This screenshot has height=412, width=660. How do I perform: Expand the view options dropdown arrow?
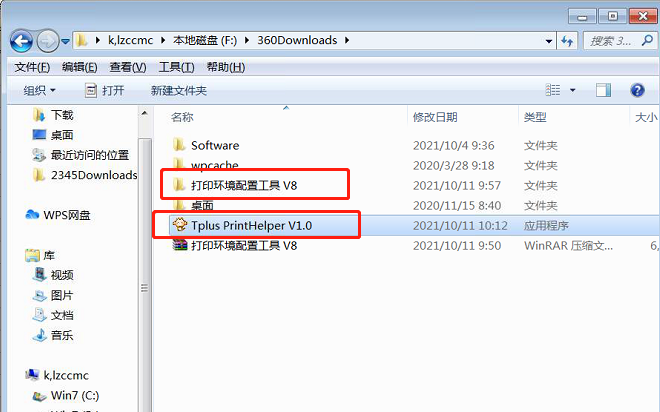pos(572,90)
